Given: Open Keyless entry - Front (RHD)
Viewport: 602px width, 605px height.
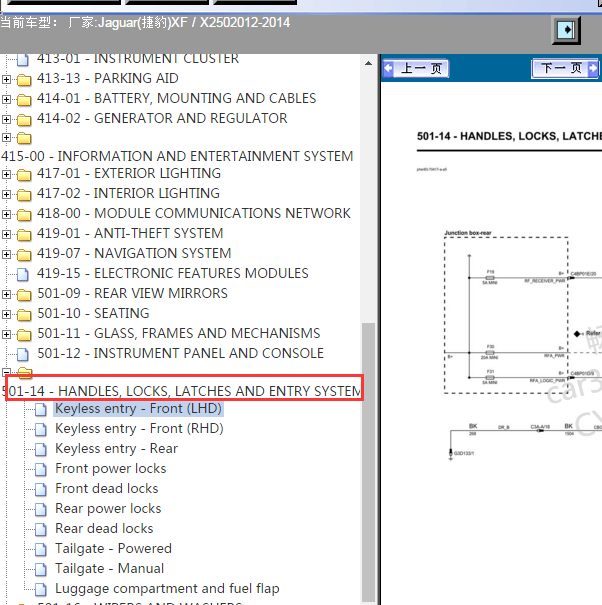Looking at the screenshot, I should [139, 429].
